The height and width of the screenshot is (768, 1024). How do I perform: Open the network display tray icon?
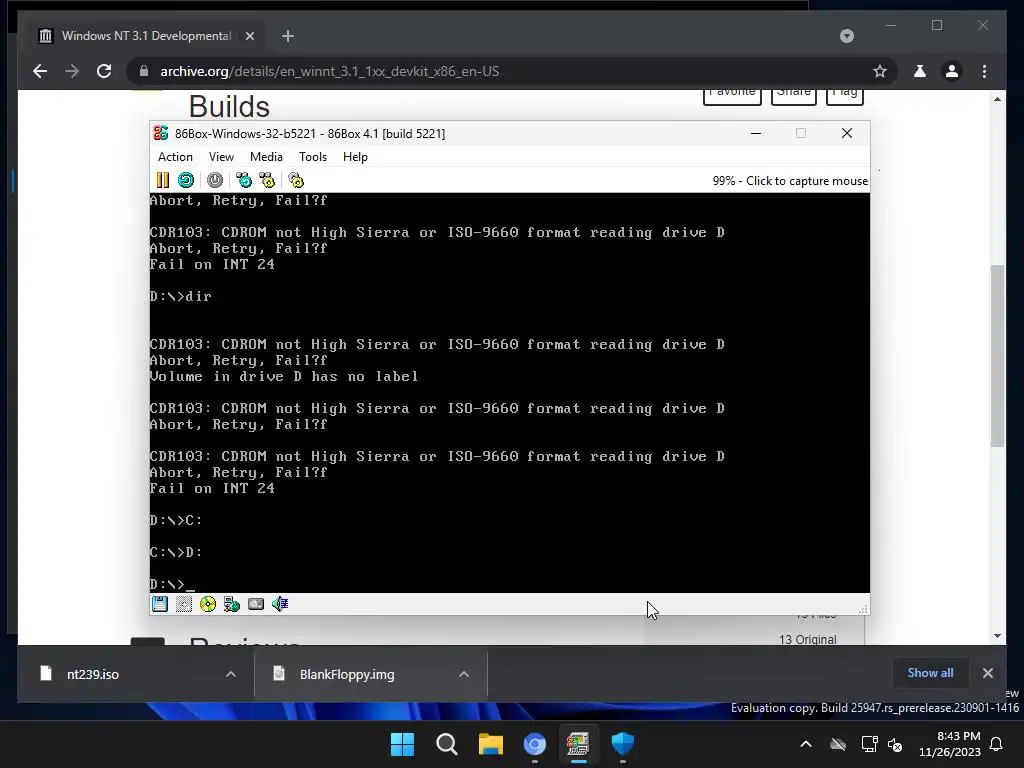(x=869, y=744)
